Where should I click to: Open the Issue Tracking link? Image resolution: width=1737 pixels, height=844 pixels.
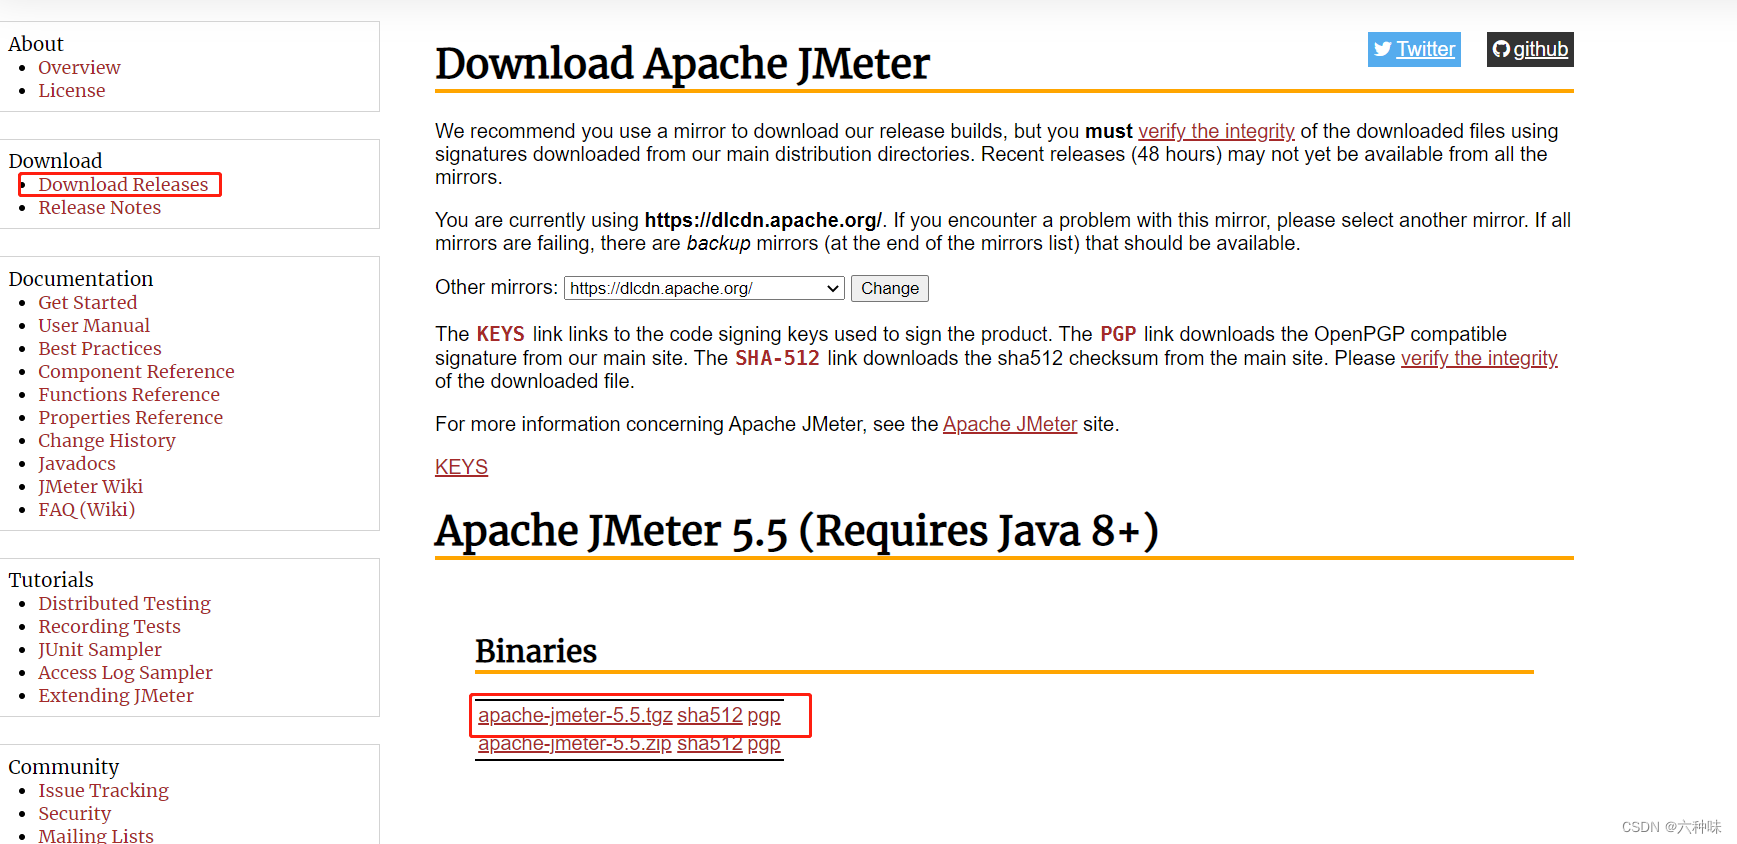coord(103,790)
